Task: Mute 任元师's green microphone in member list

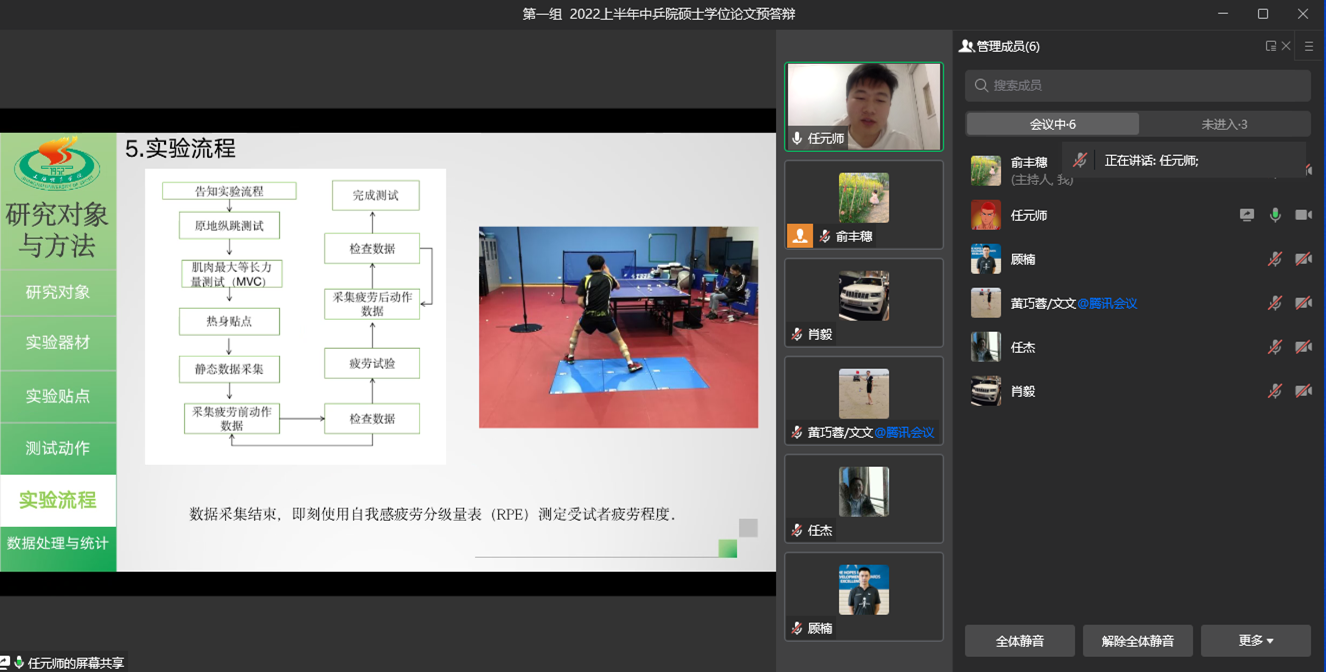Action: coord(1275,215)
